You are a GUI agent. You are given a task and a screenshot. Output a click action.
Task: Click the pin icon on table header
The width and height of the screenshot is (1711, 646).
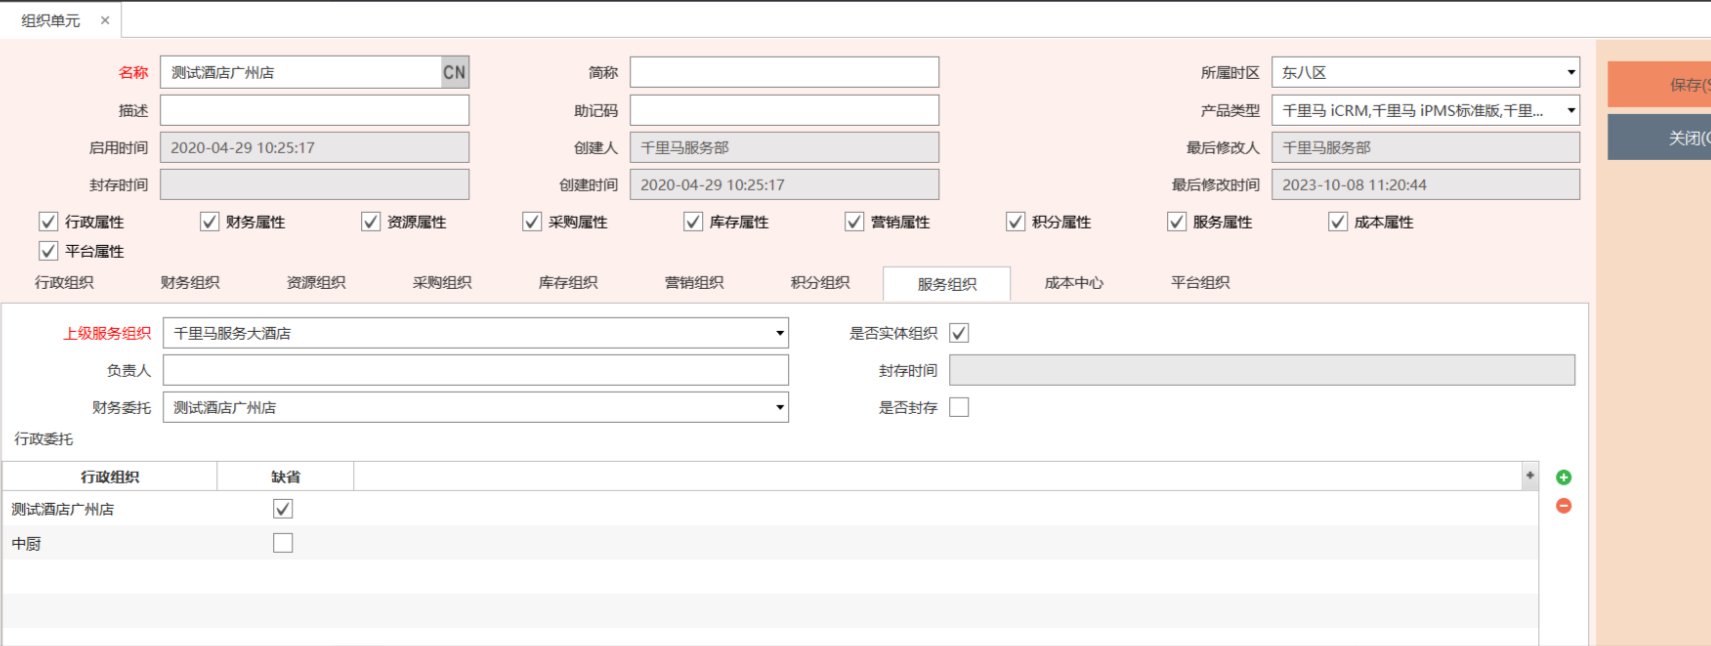1529,476
